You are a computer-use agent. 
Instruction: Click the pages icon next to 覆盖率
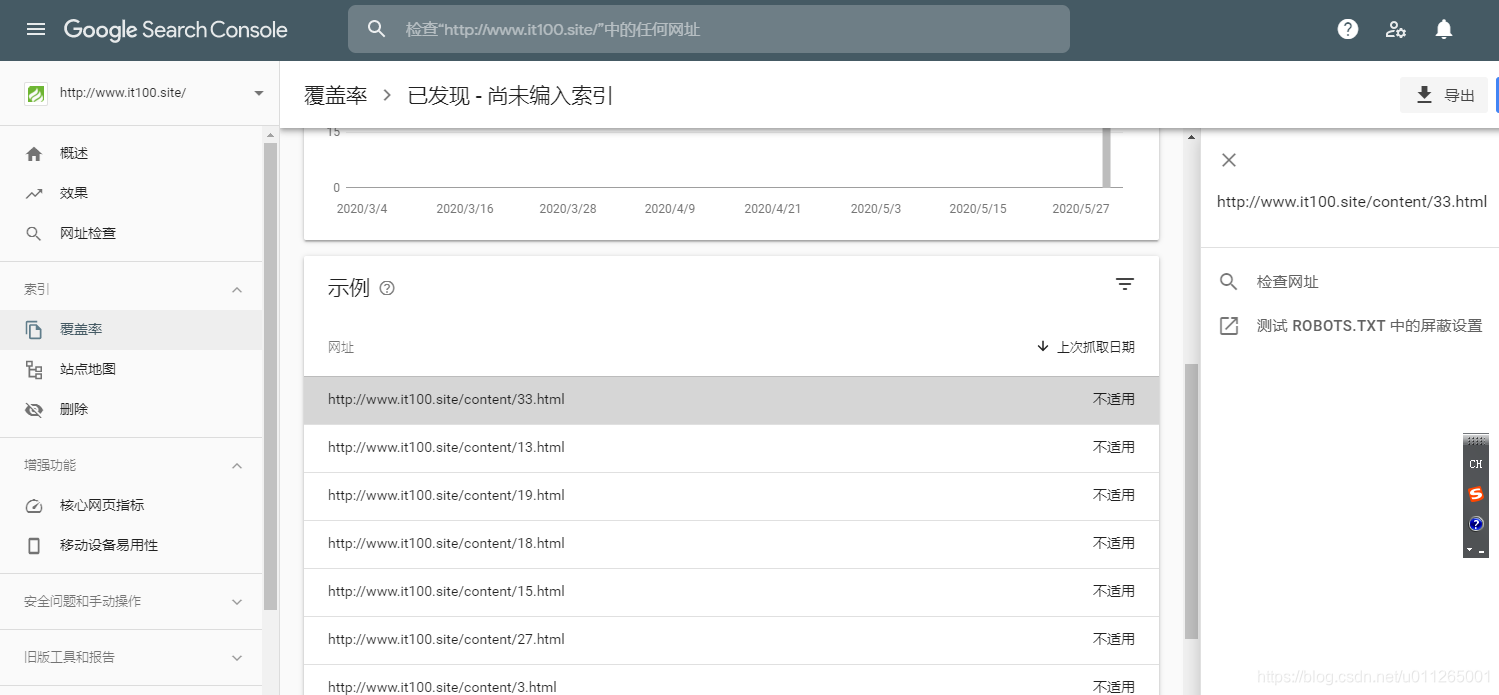coord(34,329)
